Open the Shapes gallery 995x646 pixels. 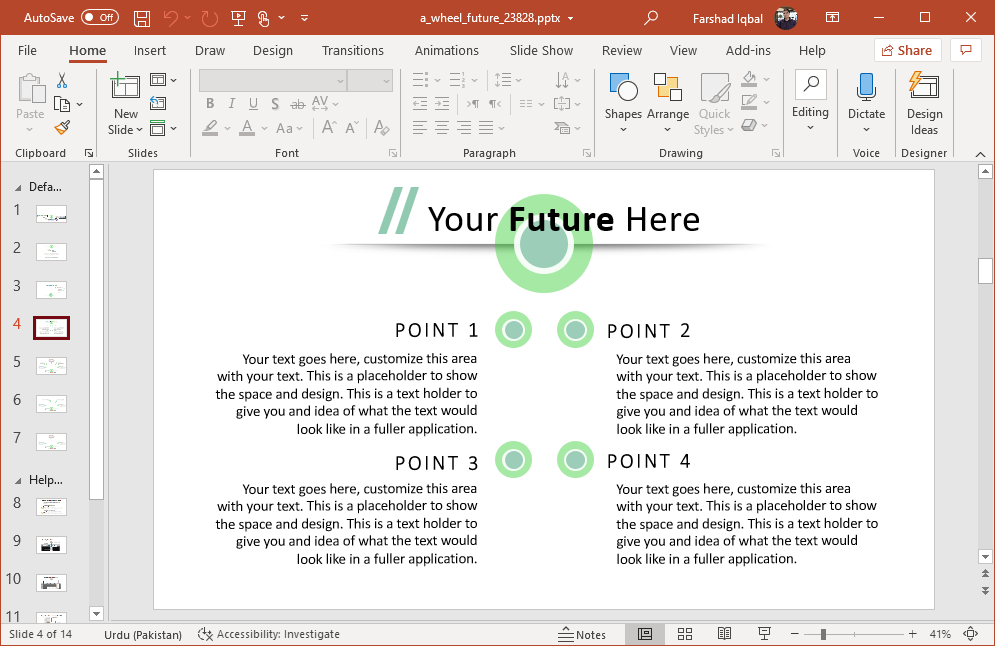[623, 103]
